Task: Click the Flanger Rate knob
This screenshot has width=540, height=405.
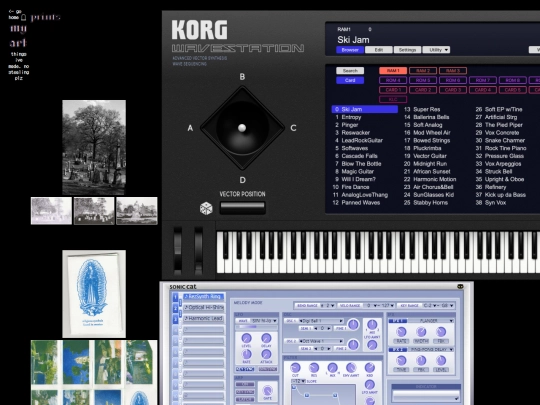Action: (x=401, y=332)
